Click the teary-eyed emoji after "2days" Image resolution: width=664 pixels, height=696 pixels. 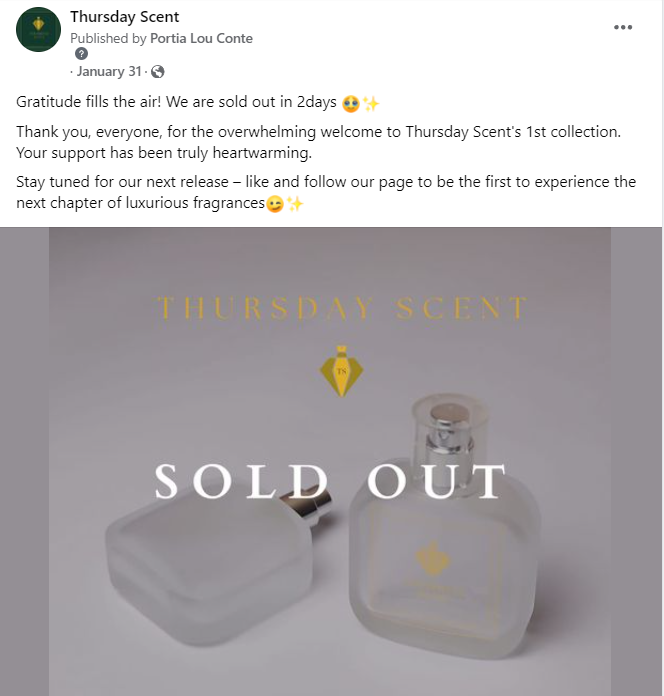coord(350,103)
